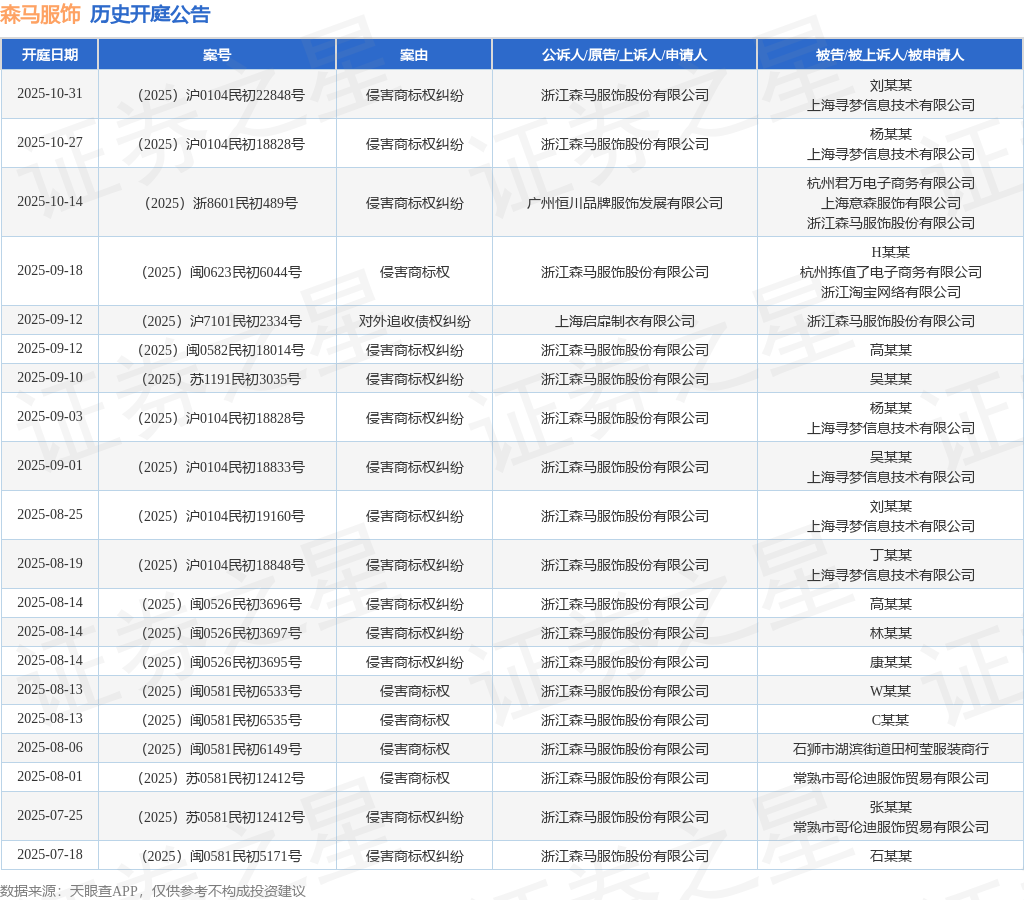Image resolution: width=1024 pixels, height=900 pixels.
Task: Select the date 2025-10-31
Action: click(x=50, y=93)
